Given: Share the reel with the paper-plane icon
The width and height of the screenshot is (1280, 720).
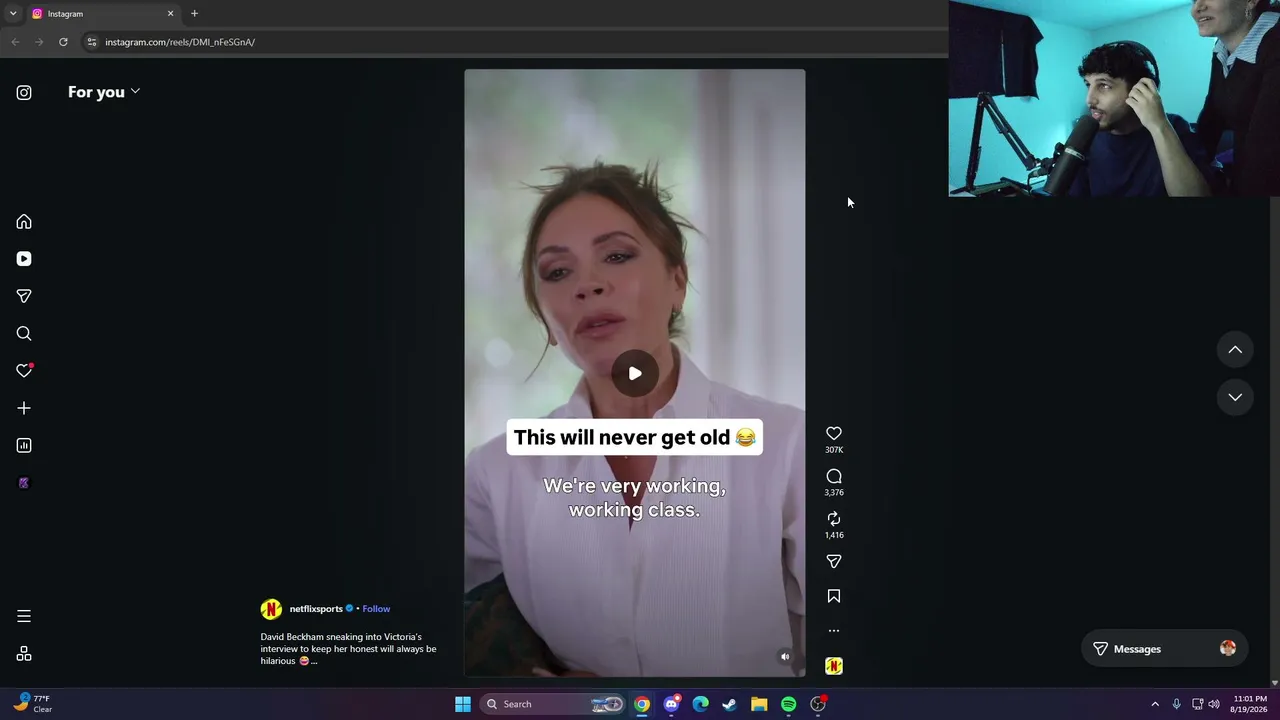Looking at the screenshot, I should tap(834, 561).
